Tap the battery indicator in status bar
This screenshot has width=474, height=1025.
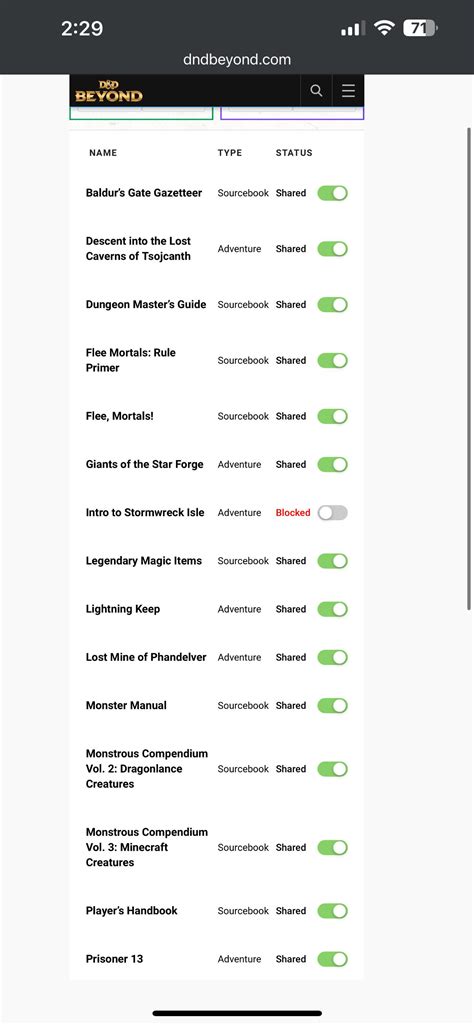pyautogui.click(x=420, y=28)
